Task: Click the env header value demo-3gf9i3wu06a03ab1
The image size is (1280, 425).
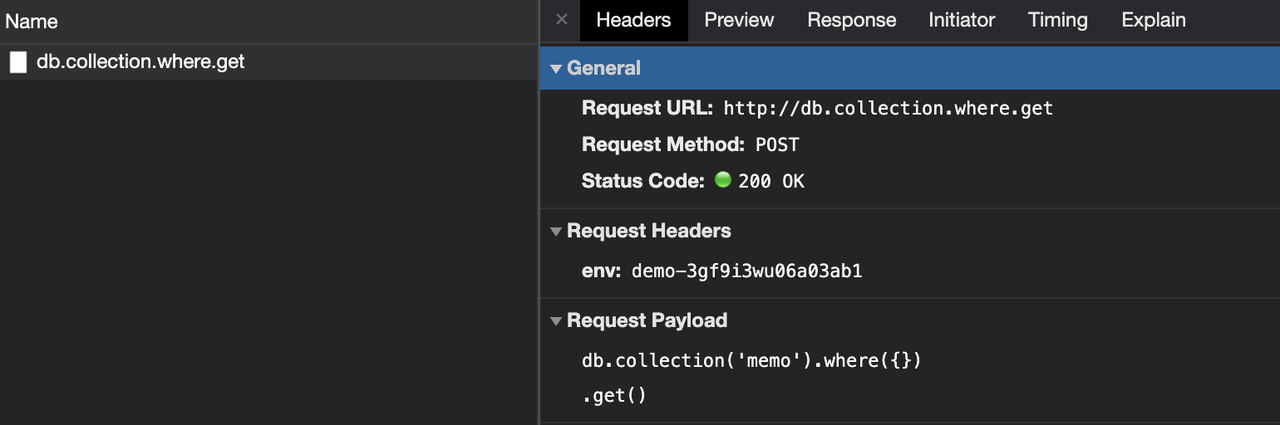Action: (746, 270)
